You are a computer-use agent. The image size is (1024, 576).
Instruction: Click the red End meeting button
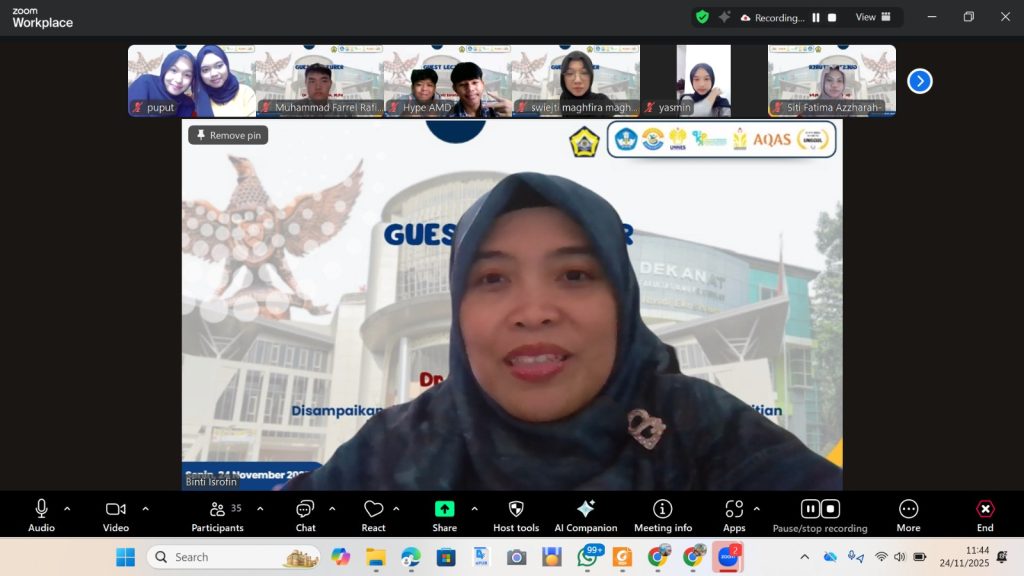point(985,509)
